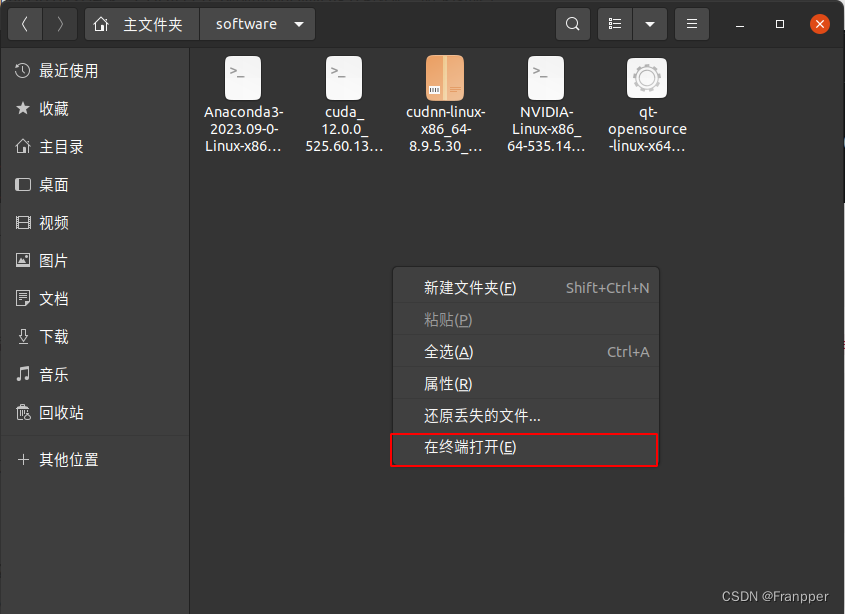
Task: Choose 在终端打开(E) from context menu
Action: click(525, 447)
